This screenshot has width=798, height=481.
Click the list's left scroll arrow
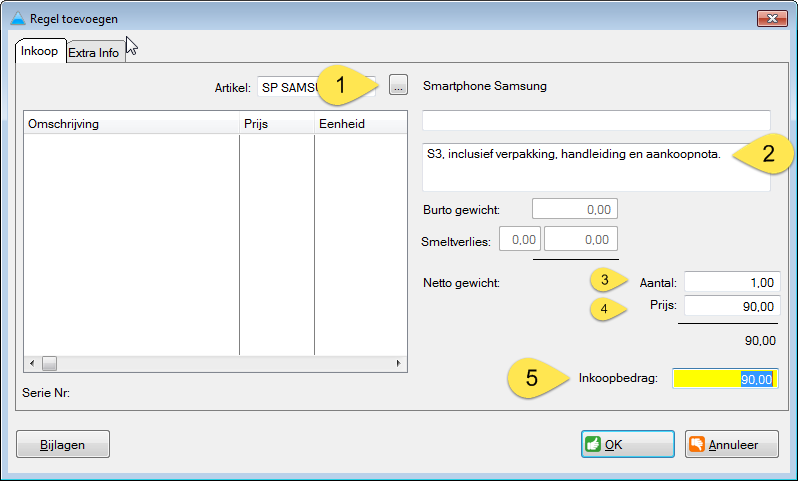pyautogui.click(x=31, y=364)
